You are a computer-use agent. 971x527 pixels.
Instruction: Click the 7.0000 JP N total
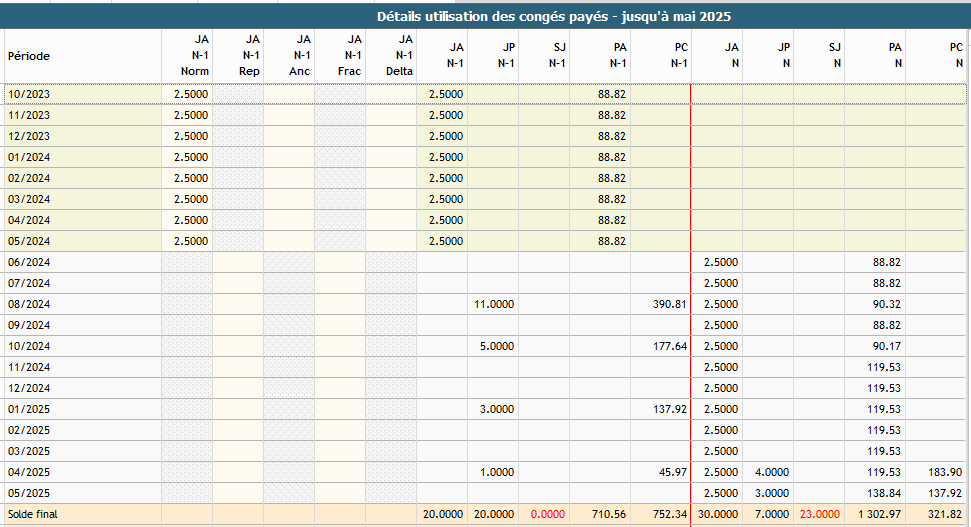pyautogui.click(x=772, y=515)
